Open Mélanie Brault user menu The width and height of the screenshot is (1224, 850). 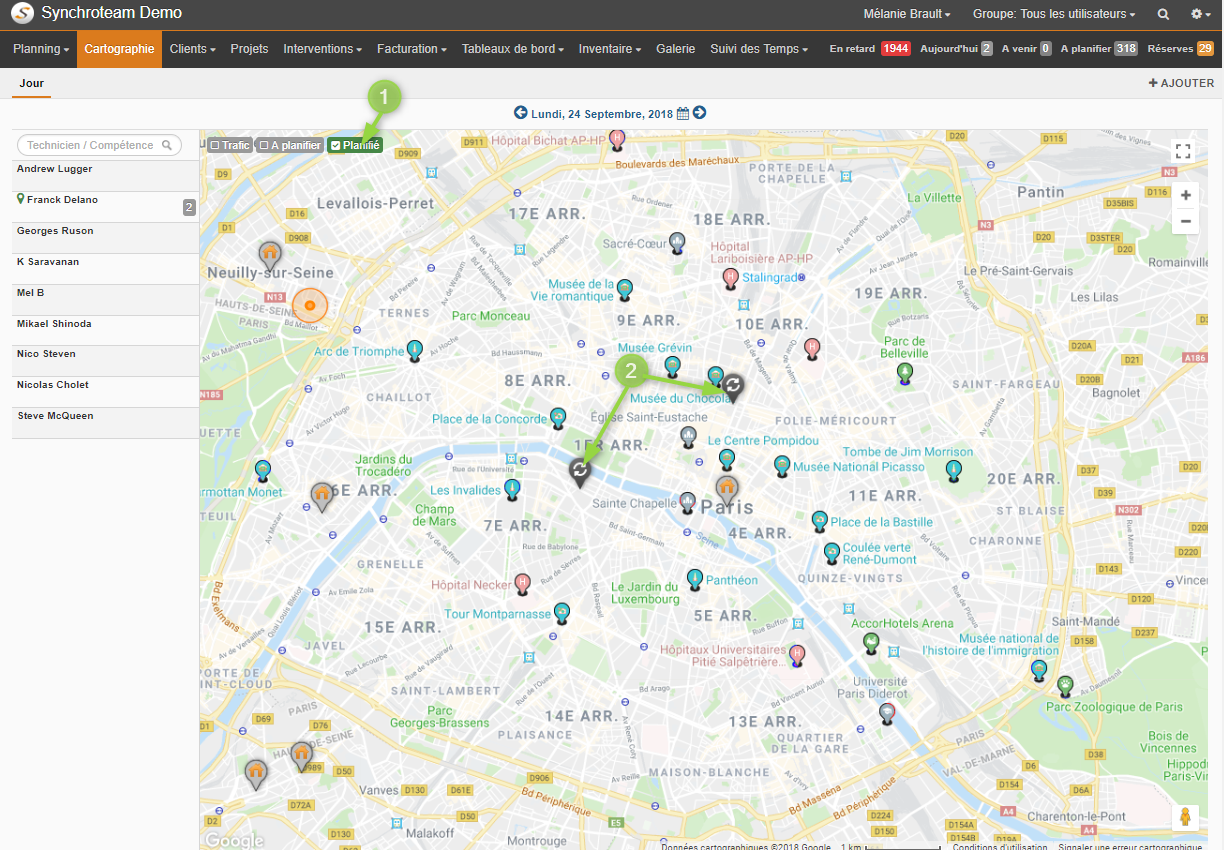point(907,14)
